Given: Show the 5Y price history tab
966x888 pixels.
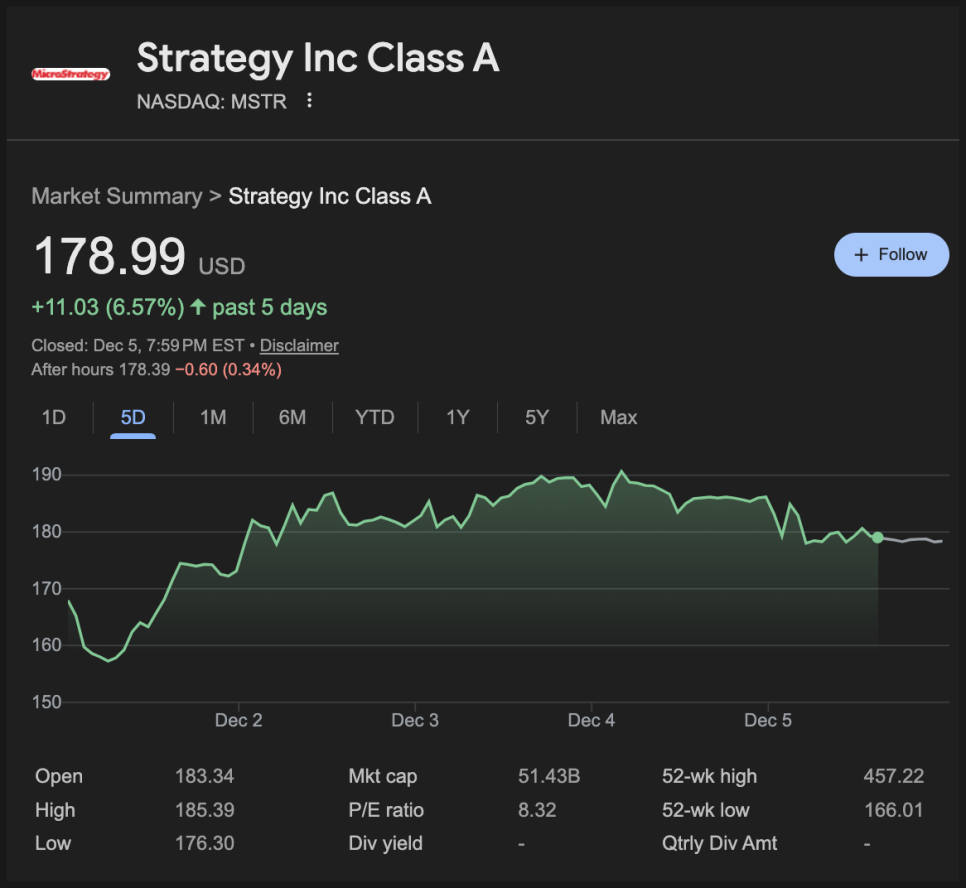Looking at the screenshot, I should (537, 418).
